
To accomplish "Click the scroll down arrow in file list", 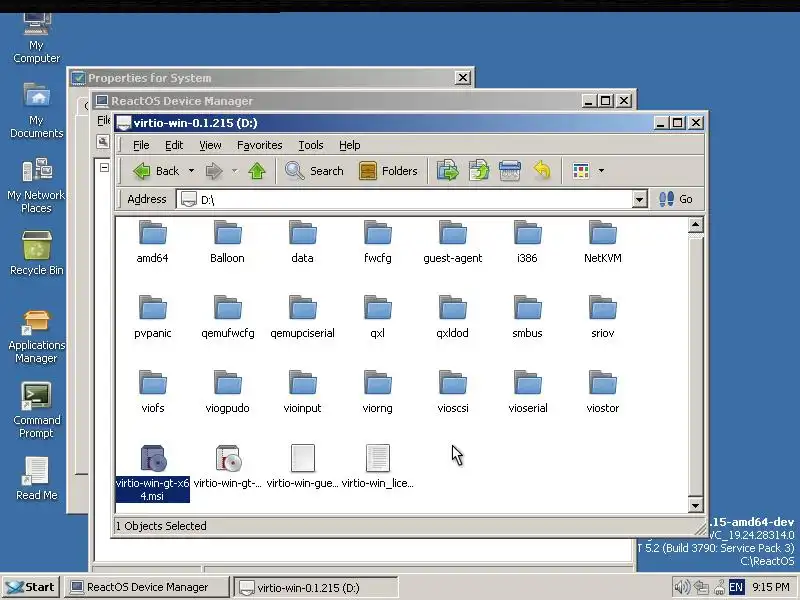I will (x=695, y=505).
